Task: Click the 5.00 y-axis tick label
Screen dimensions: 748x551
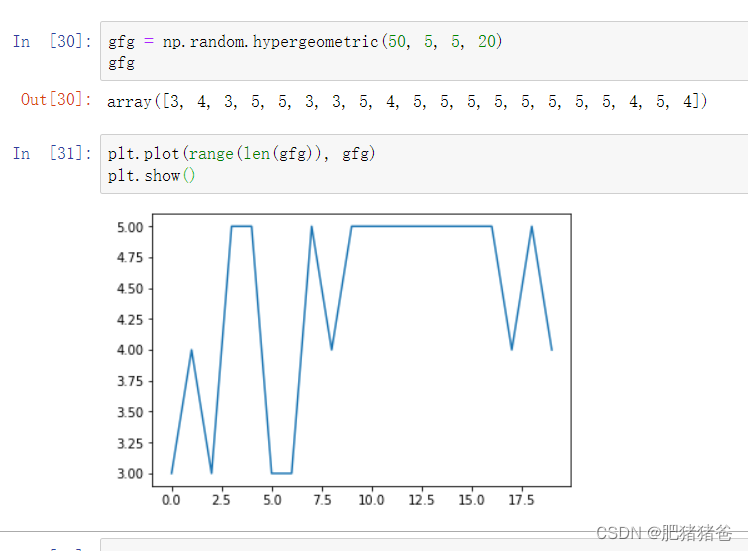Action: pyautogui.click(x=130, y=227)
